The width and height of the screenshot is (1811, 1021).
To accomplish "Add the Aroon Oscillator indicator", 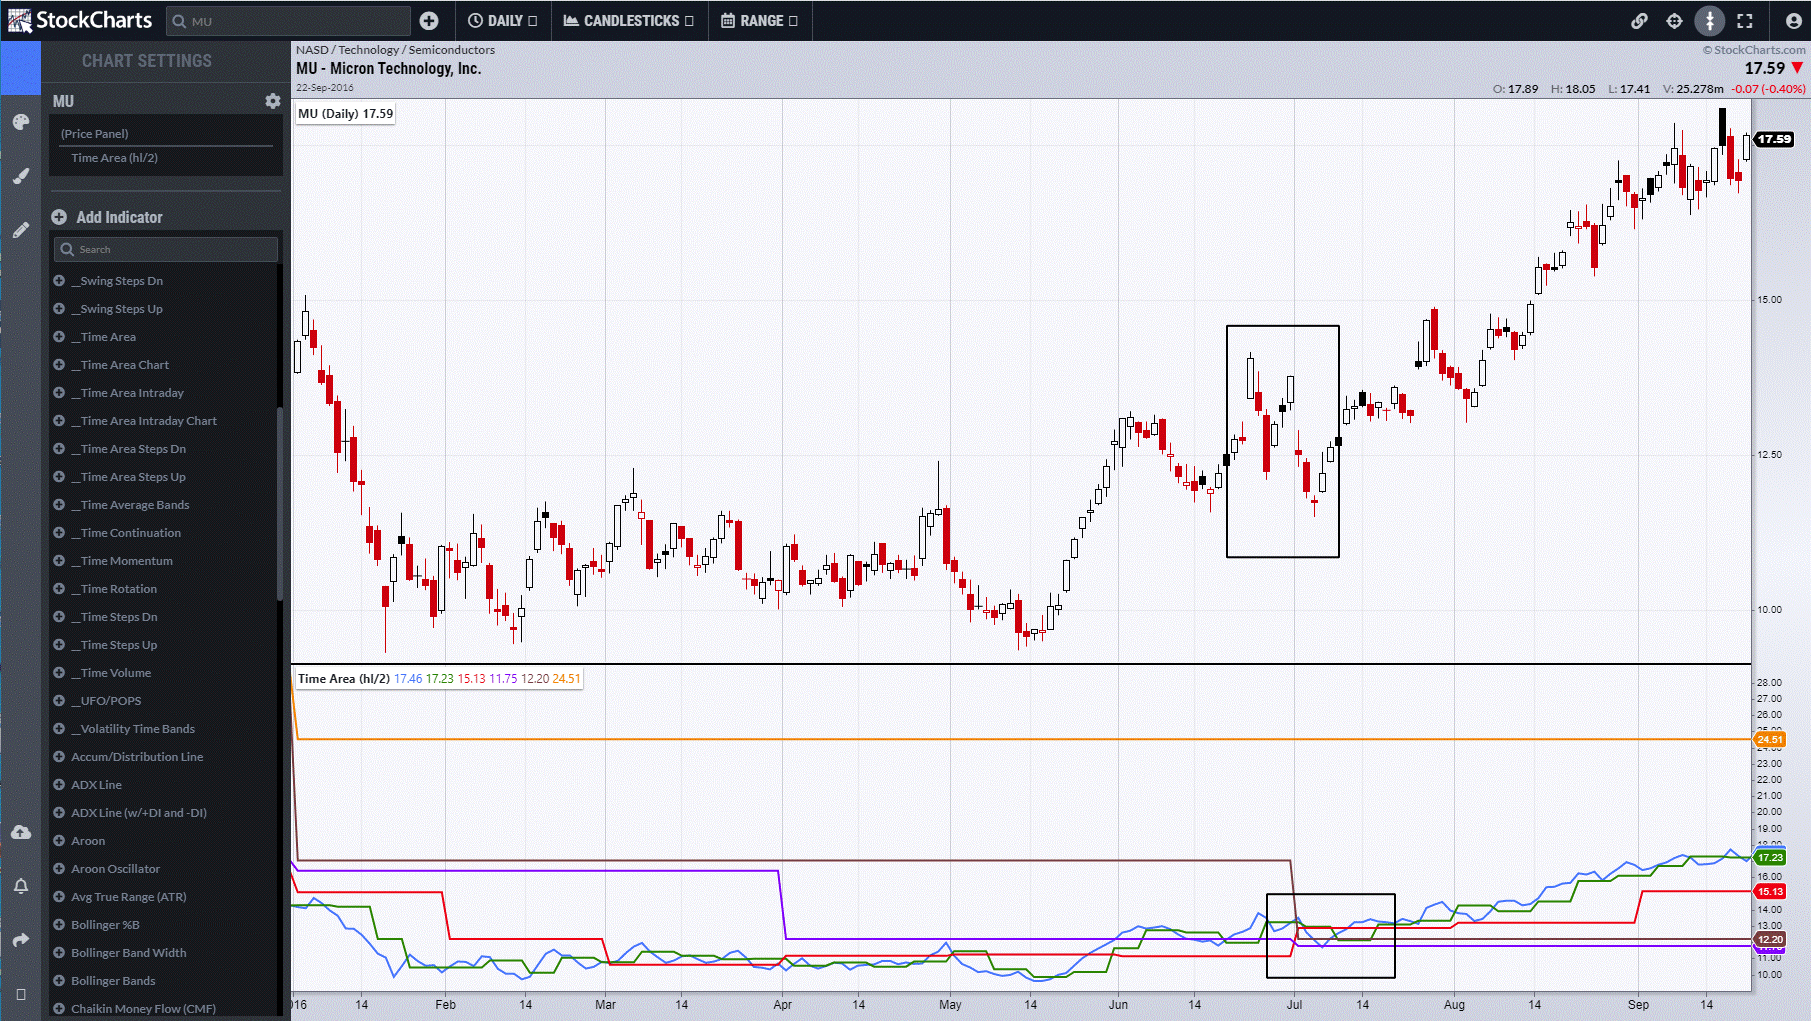I will (115, 869).
